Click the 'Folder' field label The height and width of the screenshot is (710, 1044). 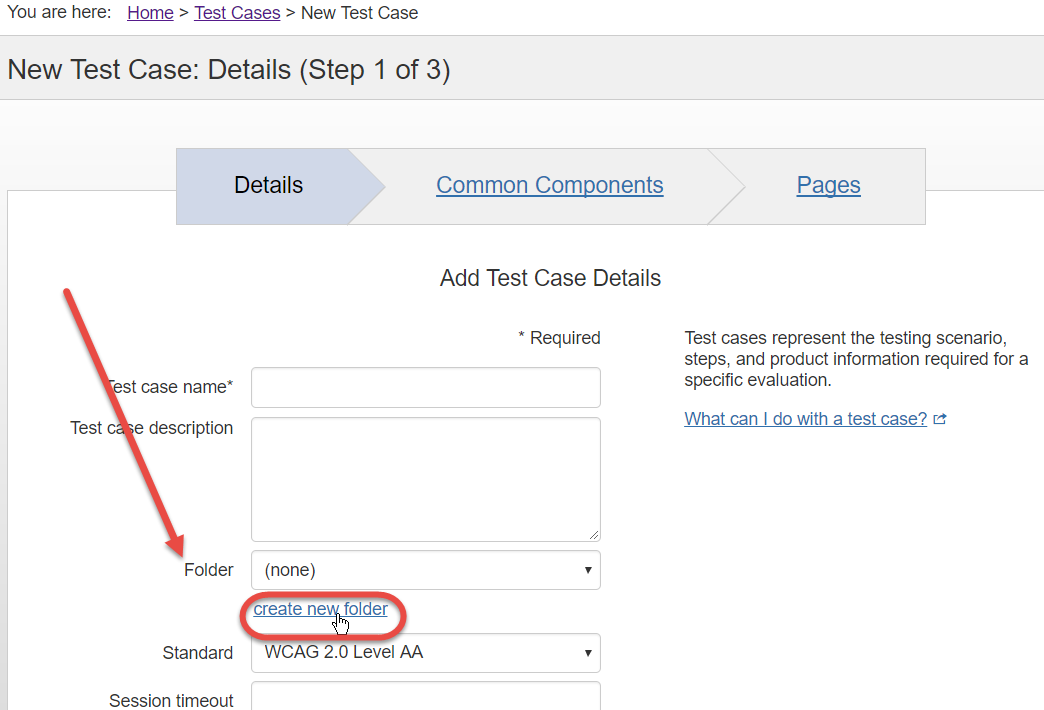[208, 570]
